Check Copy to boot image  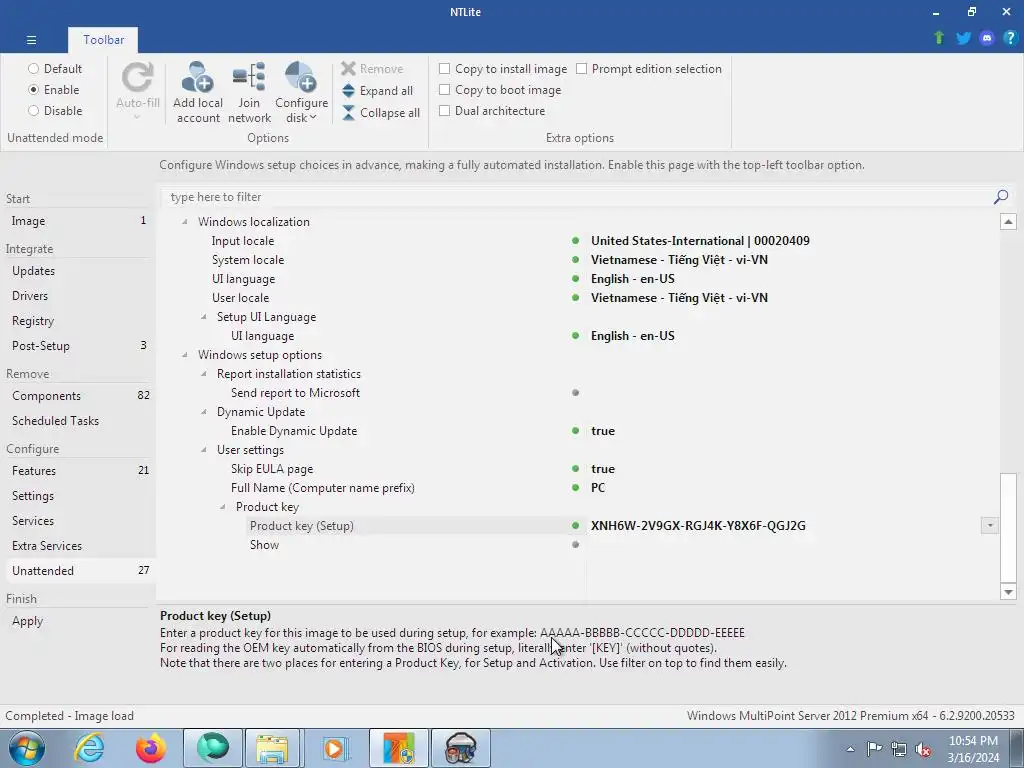pos(500,89)
